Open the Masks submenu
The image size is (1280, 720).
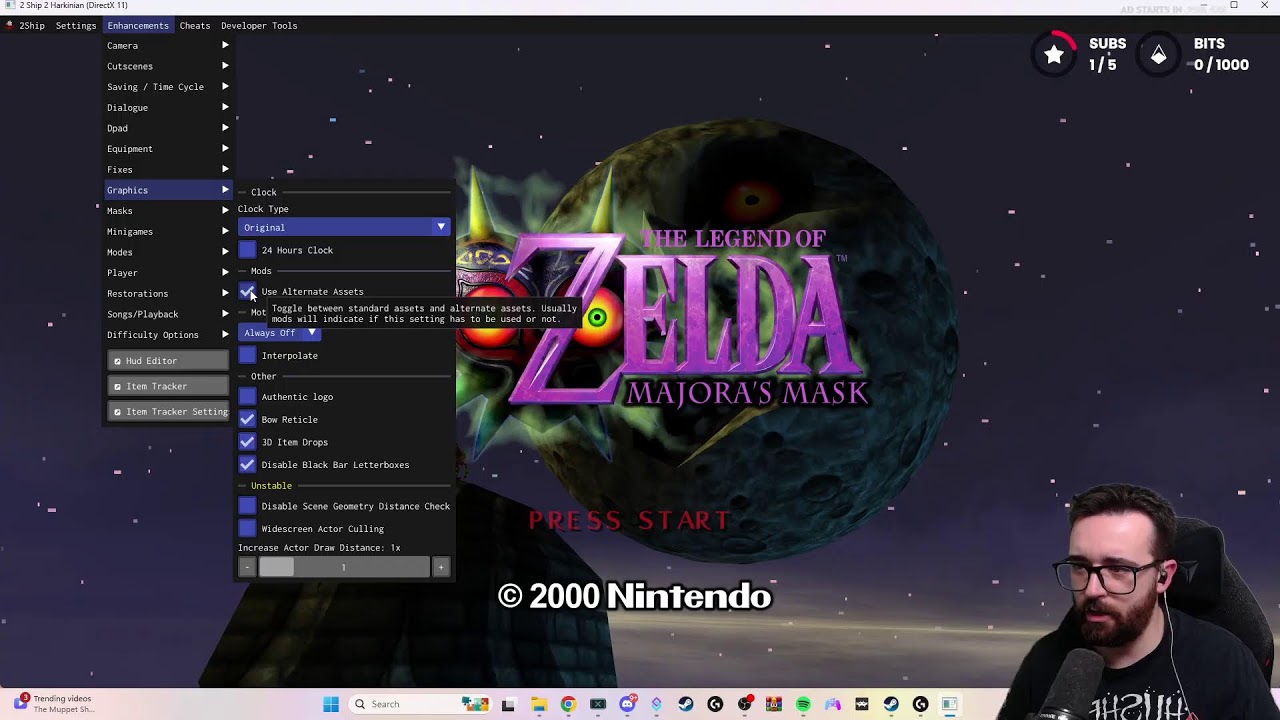click(x=168, y=211)
